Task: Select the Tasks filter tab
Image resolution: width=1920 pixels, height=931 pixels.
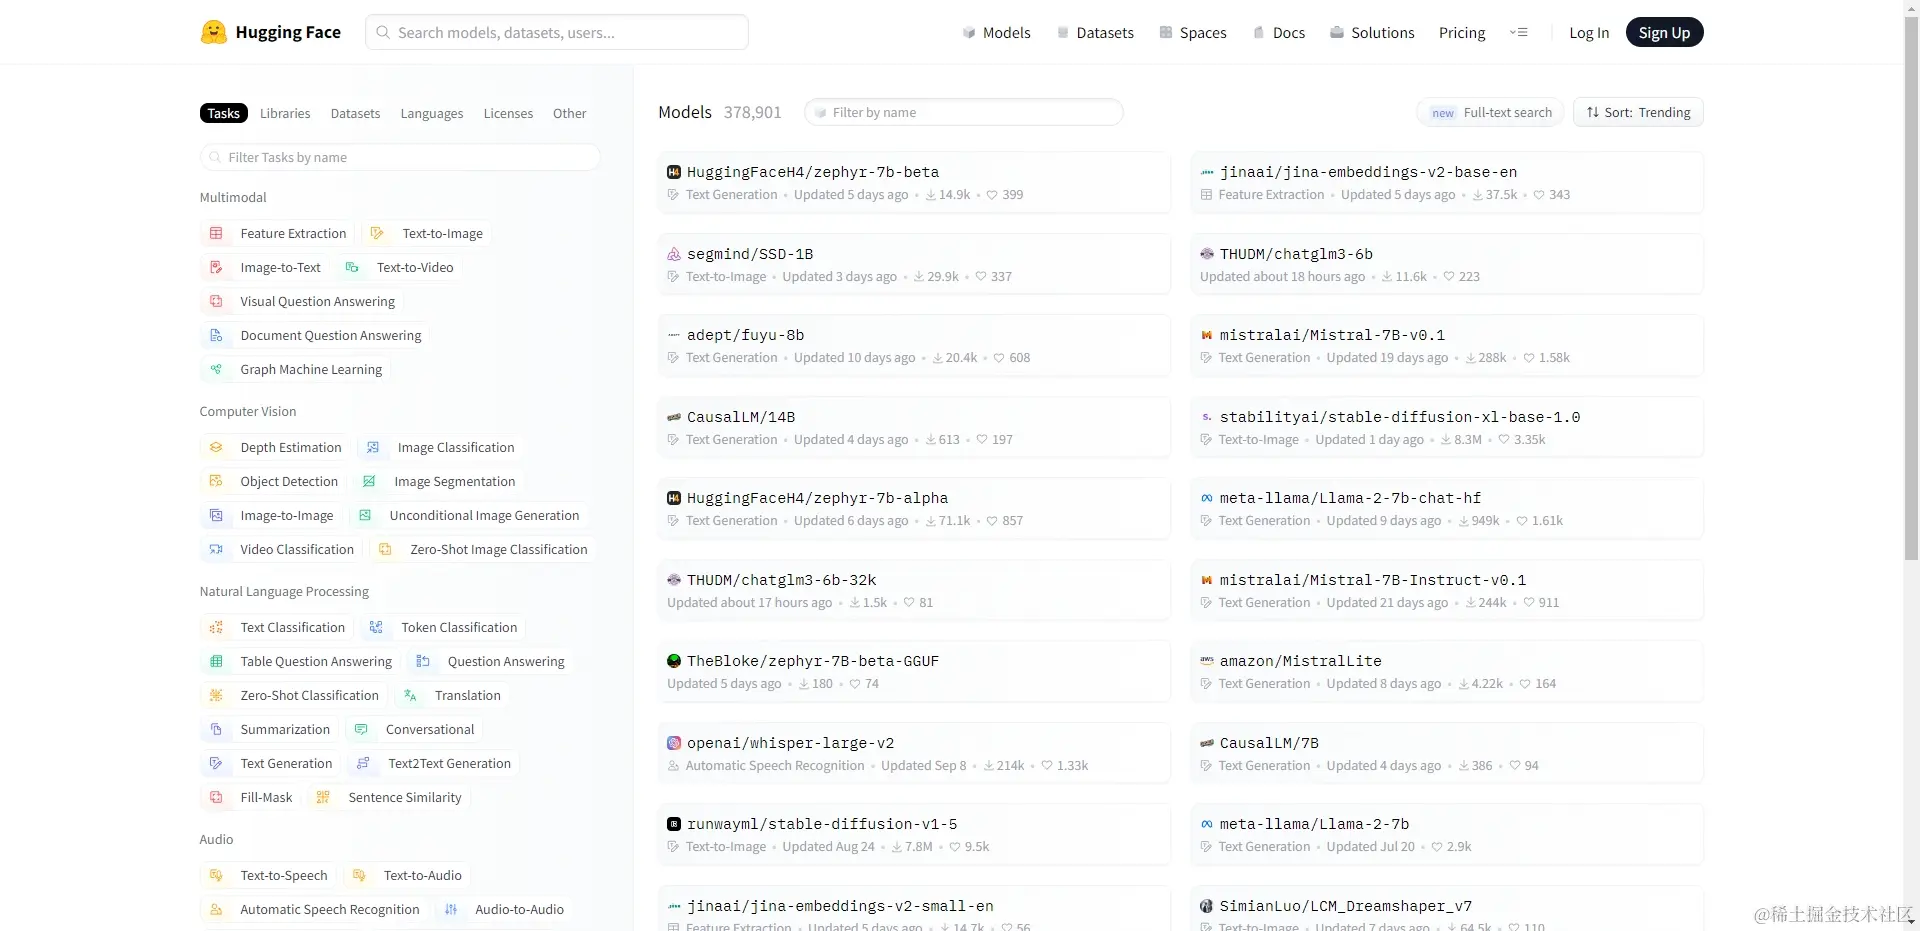Action: click(x=224, y=113)
